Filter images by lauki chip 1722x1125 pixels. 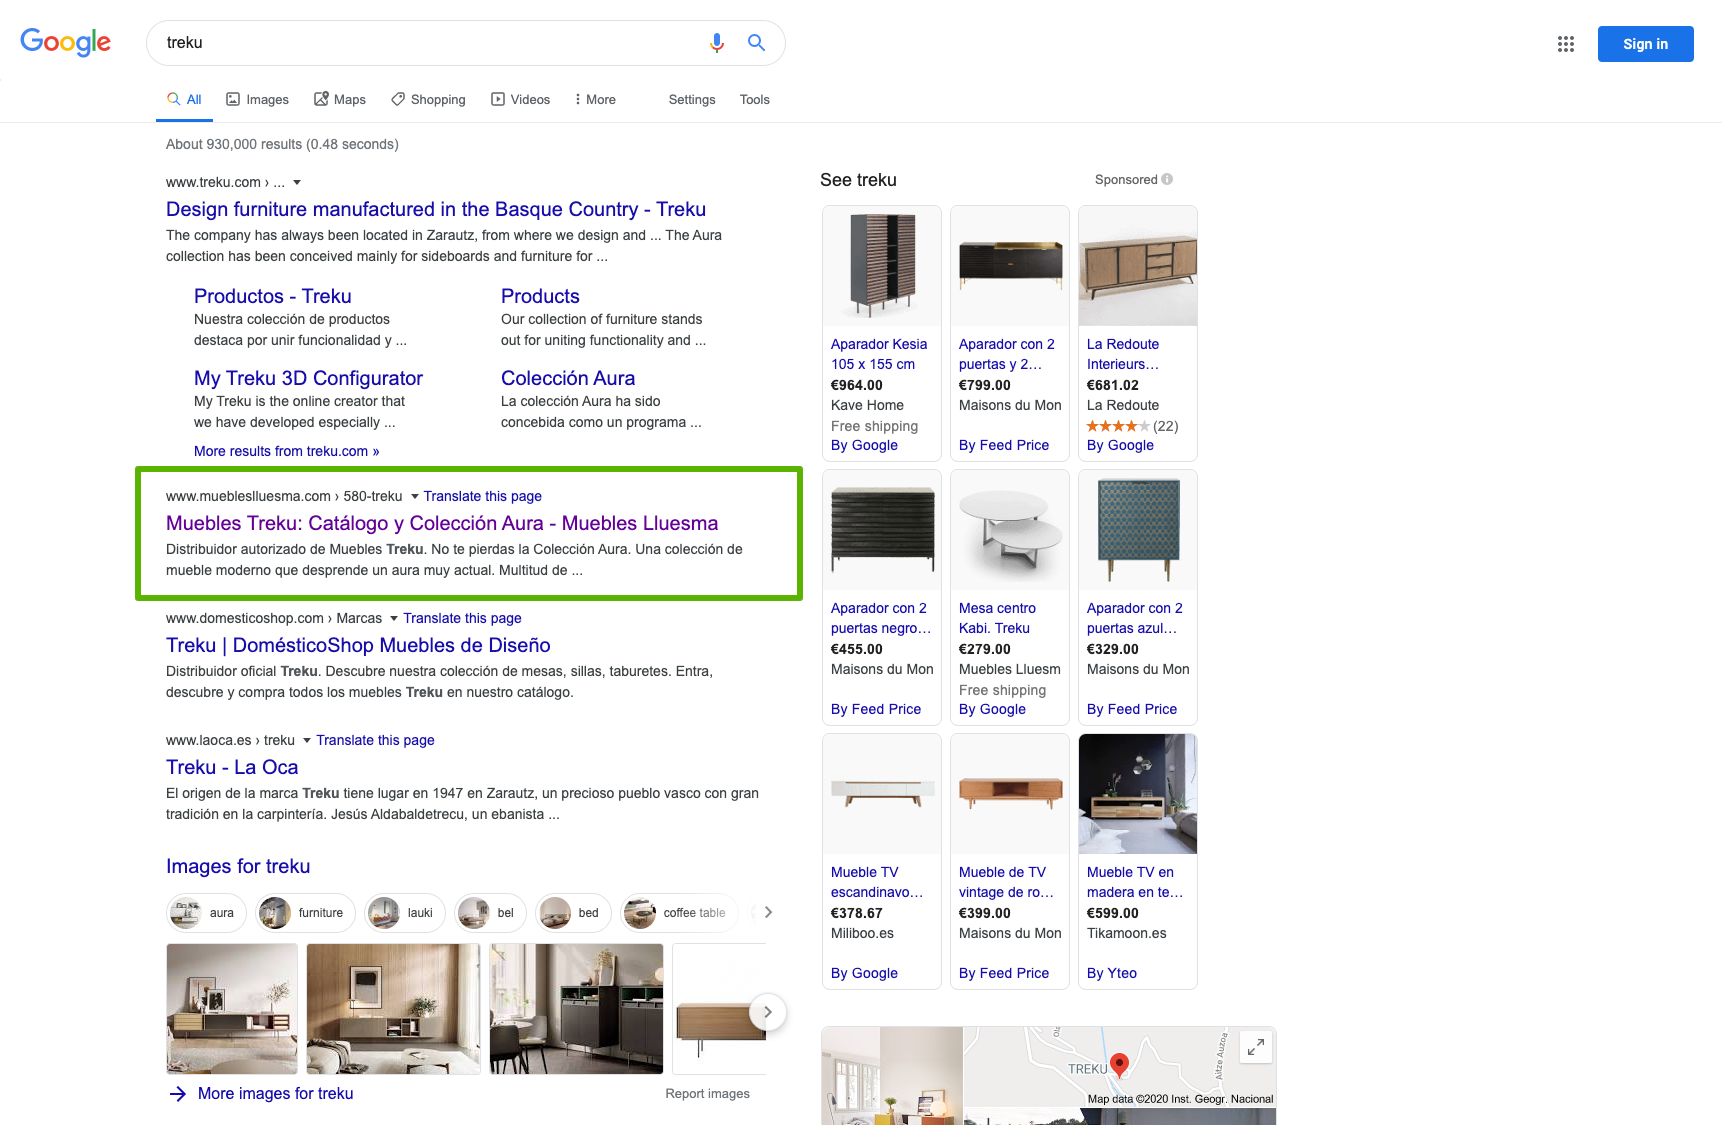pyautogui.click(x=404, y=913)
